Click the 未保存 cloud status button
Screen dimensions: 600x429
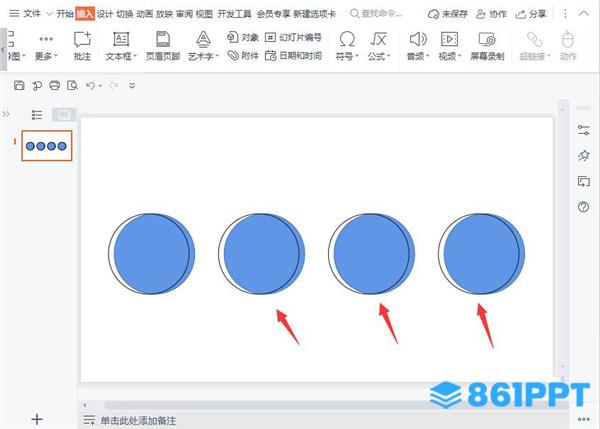(x=448, y=14)
